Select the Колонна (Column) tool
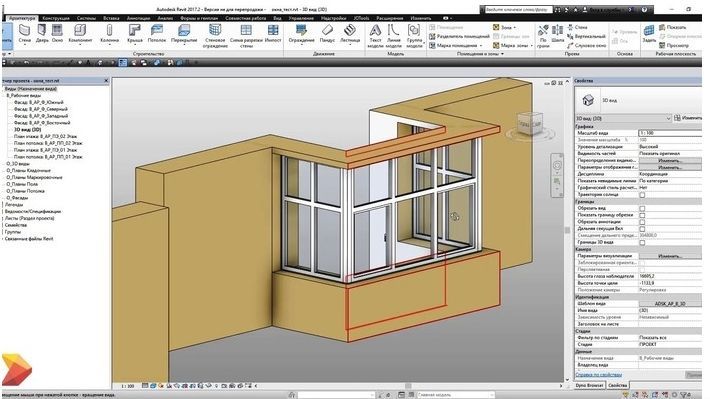710x399 pixels. pyautogui.click(x=109, y=34)
